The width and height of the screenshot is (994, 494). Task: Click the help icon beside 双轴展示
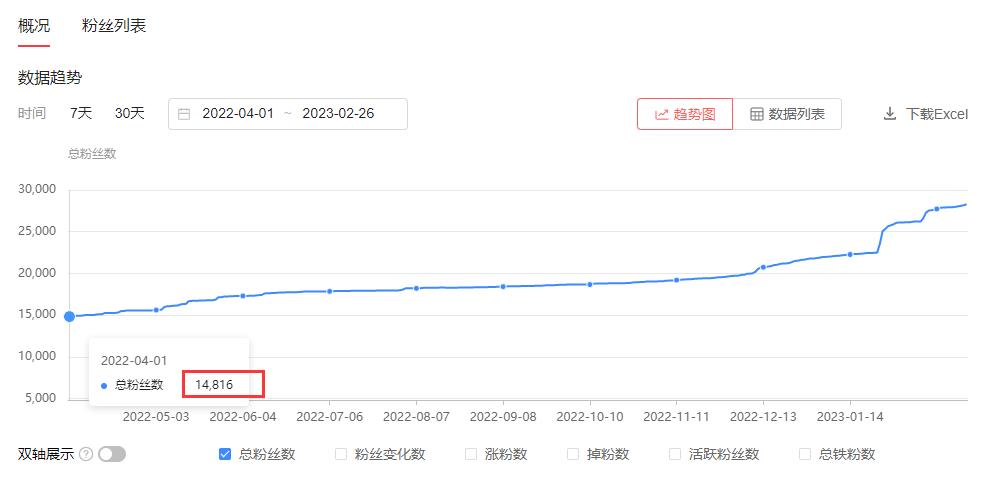click(x=86, y=454)
